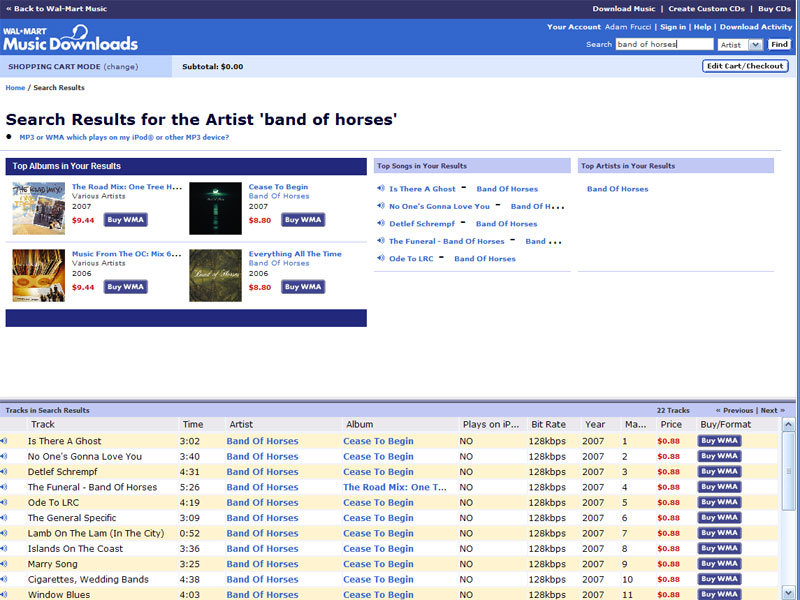Open The Road Mix album link in Funeral row
This screenshot has width=800, height=600.
point(394,487)
